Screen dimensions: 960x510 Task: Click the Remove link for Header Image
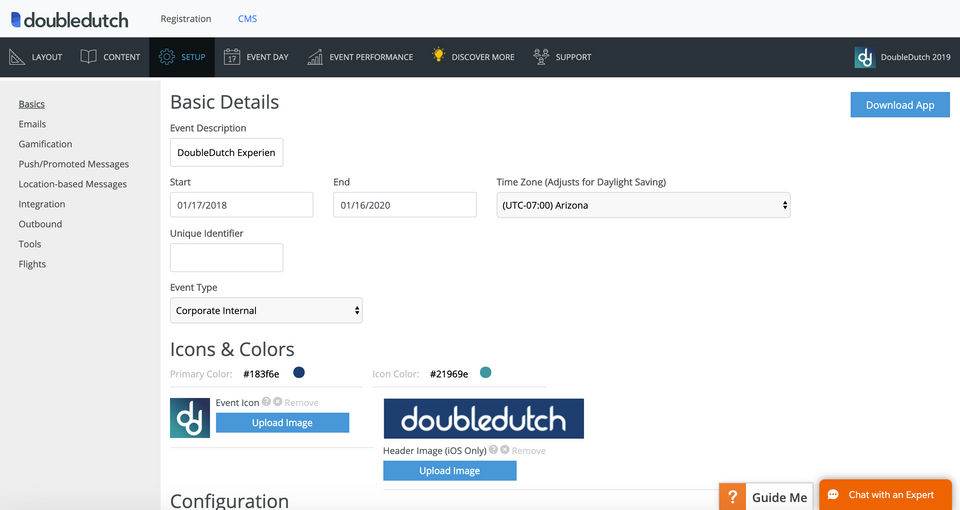(x=528, y=451)
